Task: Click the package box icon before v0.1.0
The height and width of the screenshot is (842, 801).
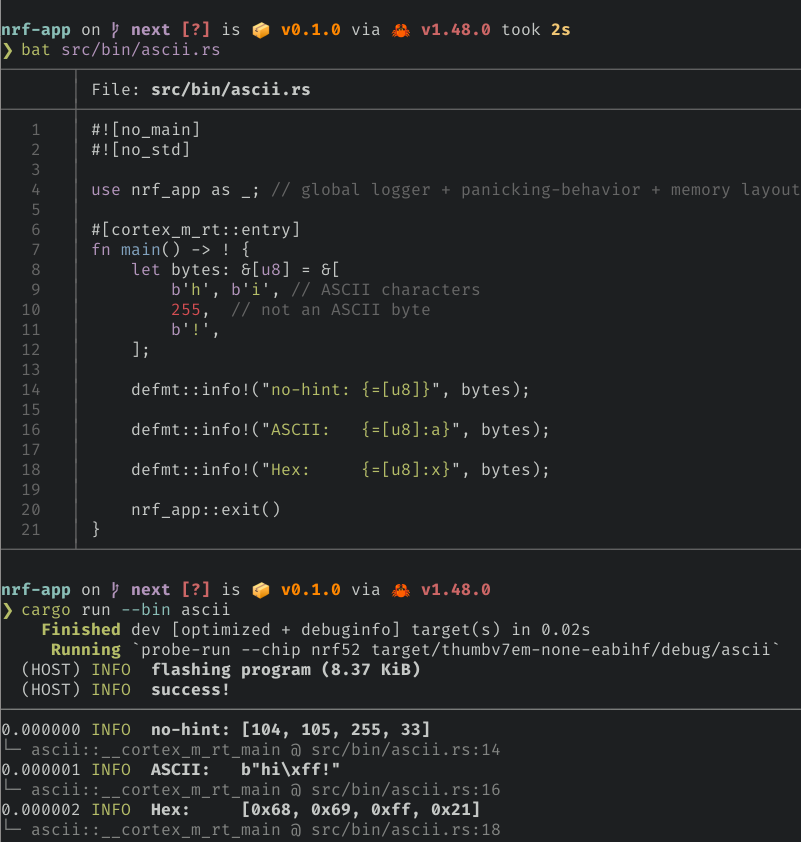Action: pyautogui.click(x=259, y=29)
